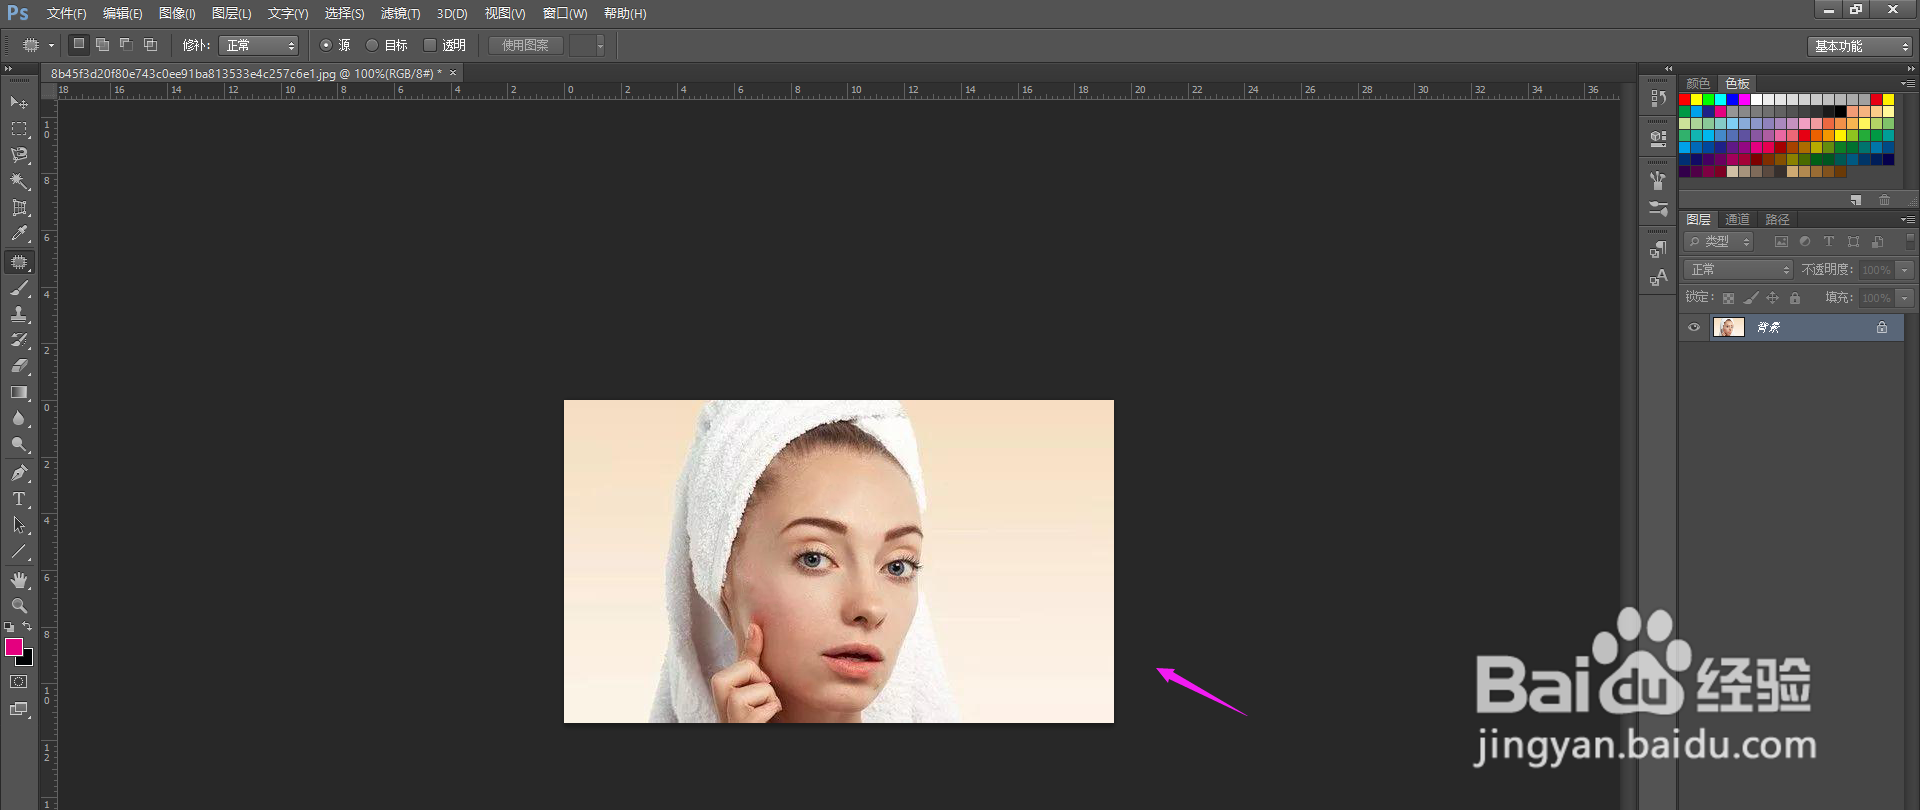The height and width of the screenshot is (810, 1920).
Task: Select the Blur tool
Action: pos(19,418)
